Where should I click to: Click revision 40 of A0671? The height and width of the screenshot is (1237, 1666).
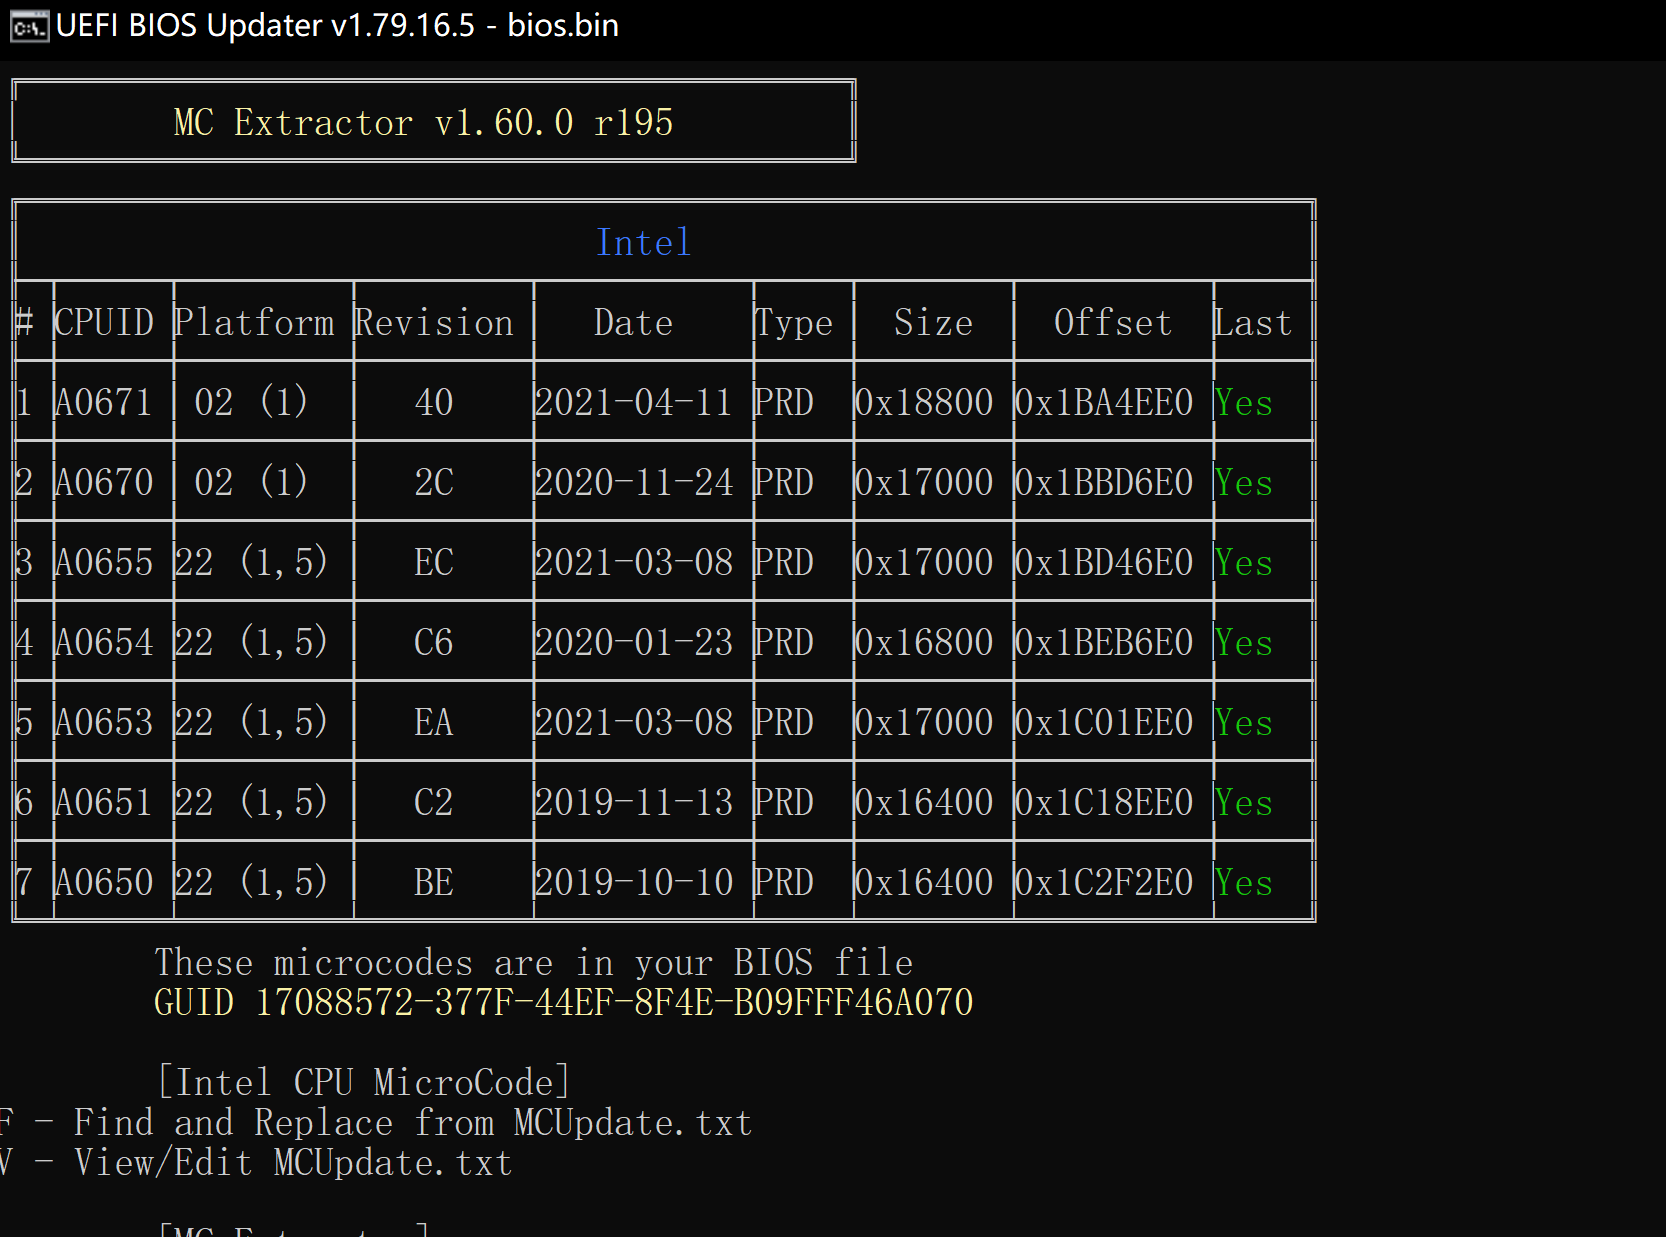pyautogui.click(x=434, y=402)
